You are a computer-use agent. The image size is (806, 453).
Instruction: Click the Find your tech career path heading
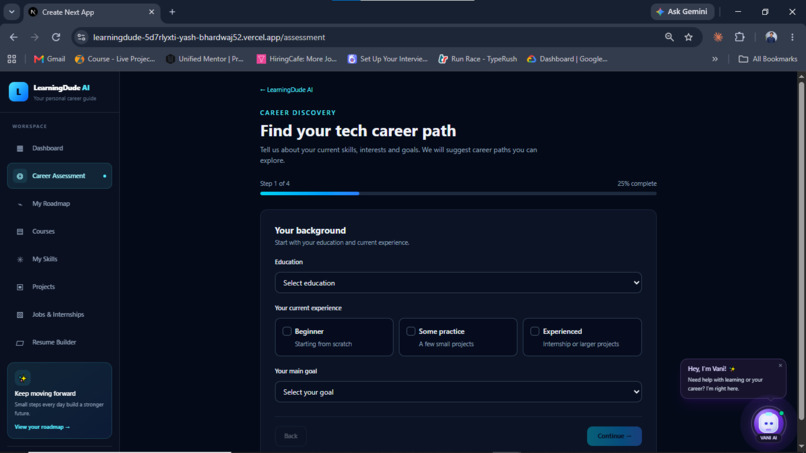358,131
